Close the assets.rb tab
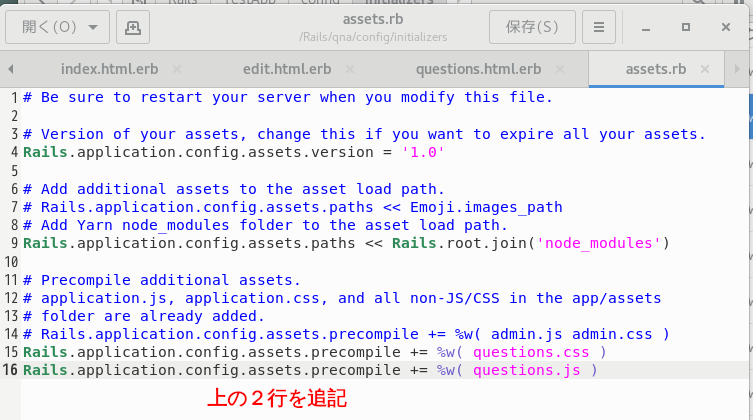Screen dimensions: 753x420 point(704,69)
